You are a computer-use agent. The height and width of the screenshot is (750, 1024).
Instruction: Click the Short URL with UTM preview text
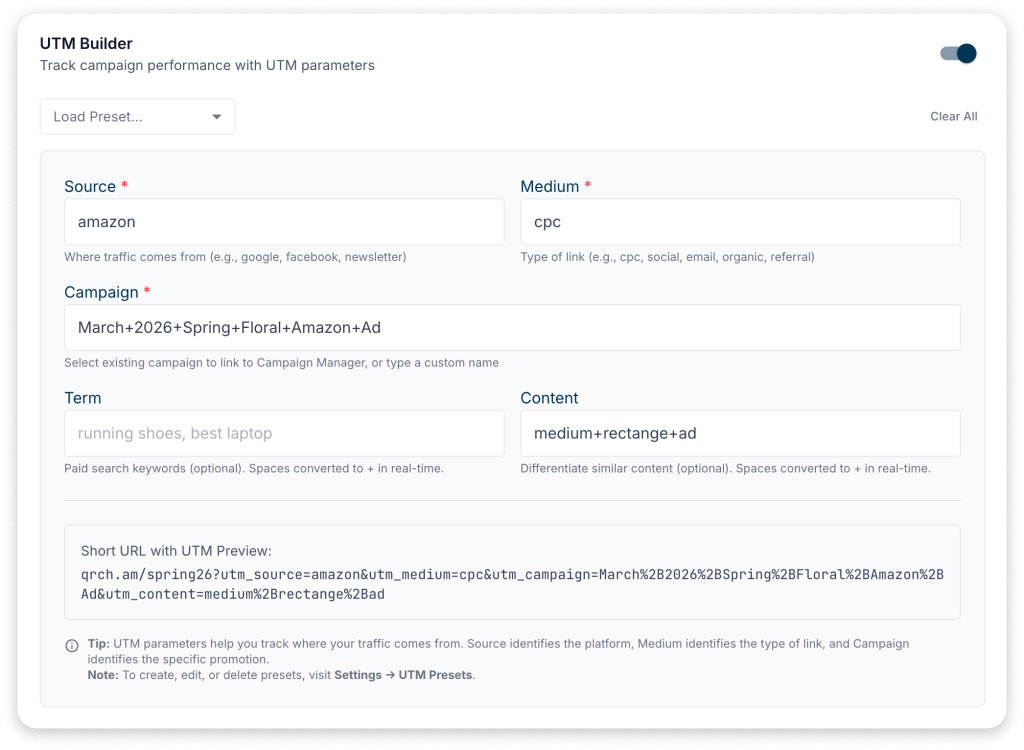(512, 584)
